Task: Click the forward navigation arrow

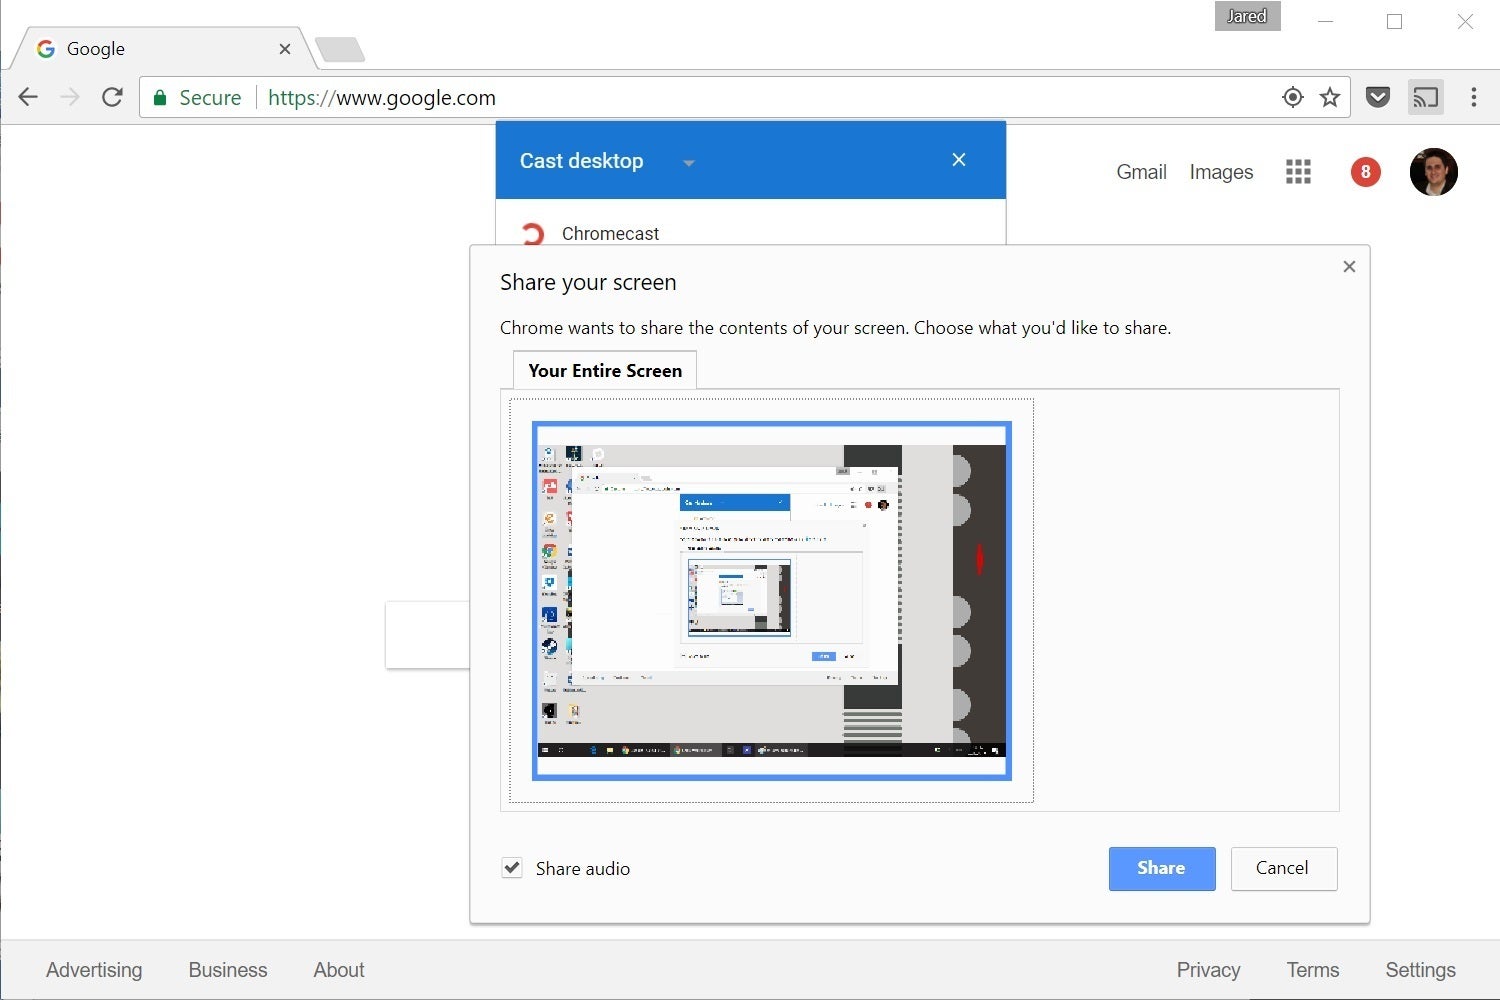Action: (70, 97)
